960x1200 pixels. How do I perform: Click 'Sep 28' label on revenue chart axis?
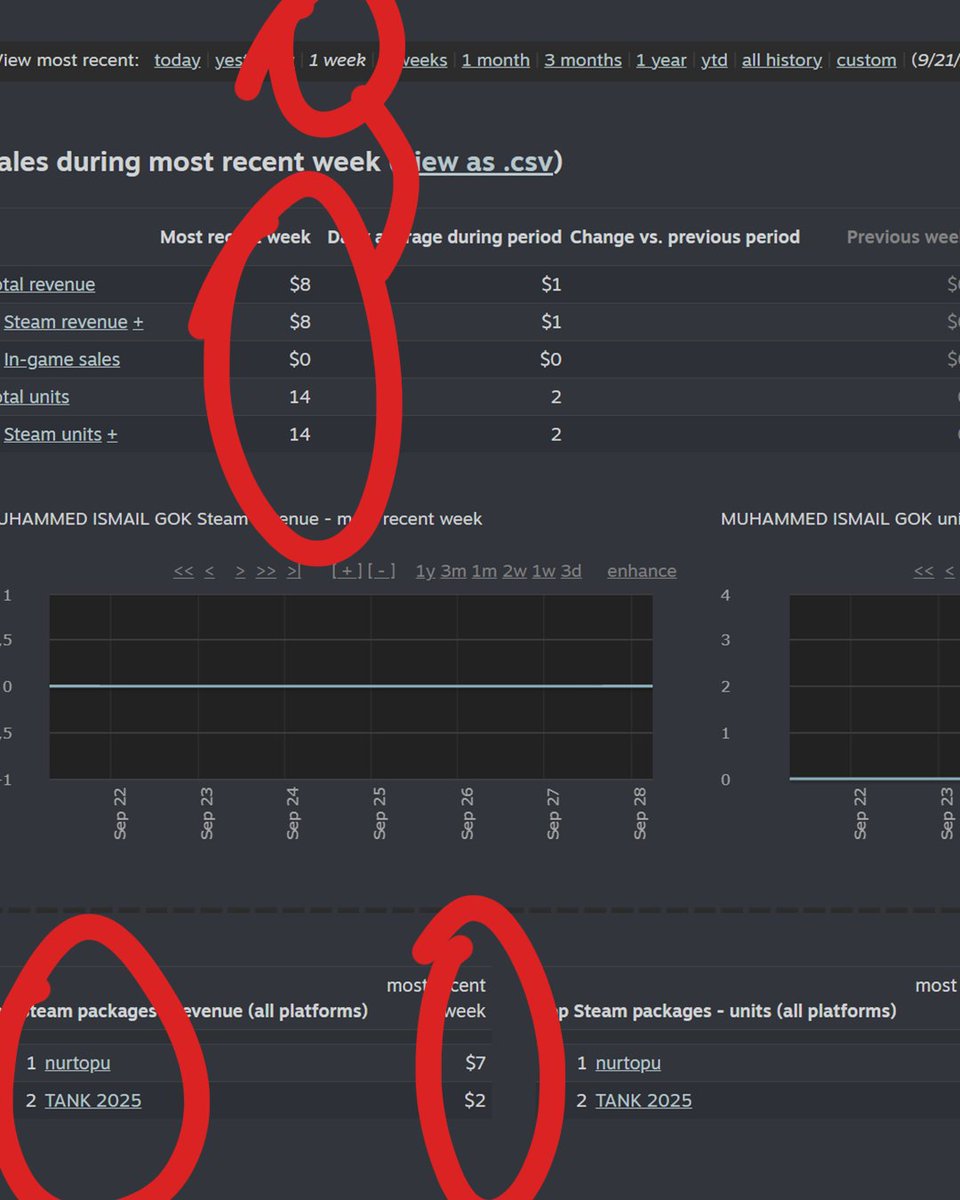(x=640, y=813)
